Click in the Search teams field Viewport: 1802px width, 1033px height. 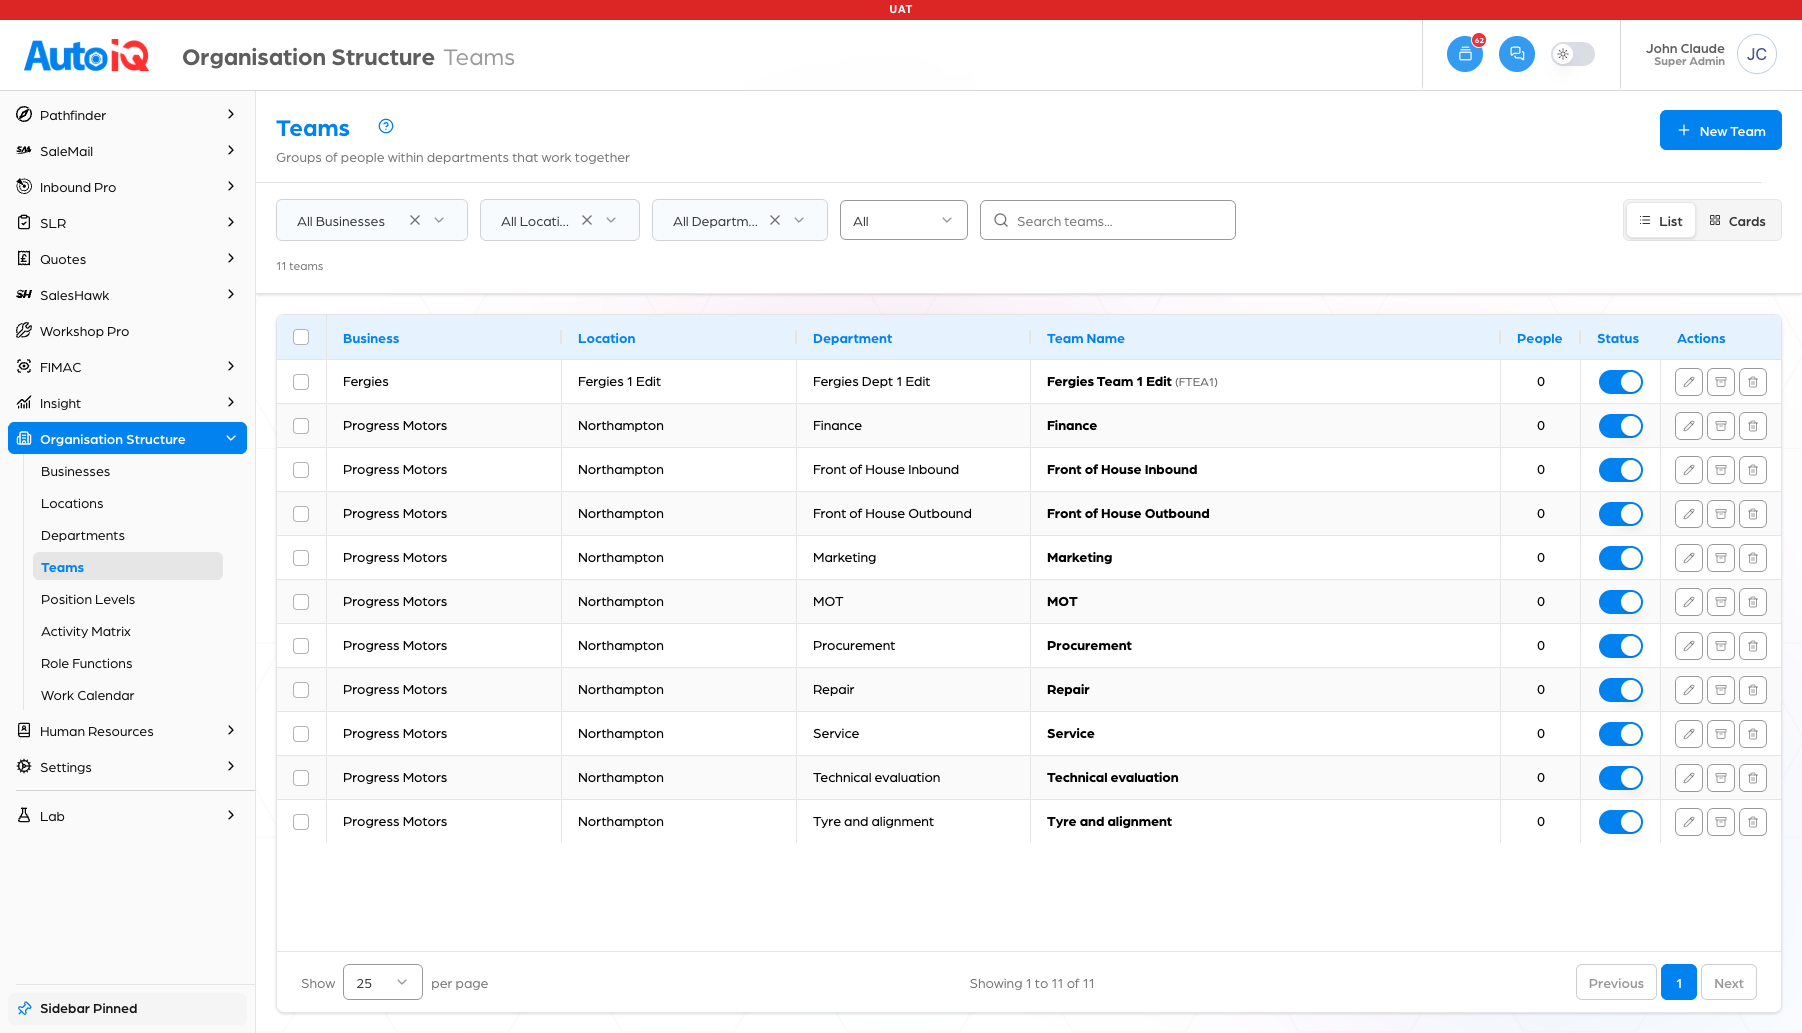coord(1108,220)
